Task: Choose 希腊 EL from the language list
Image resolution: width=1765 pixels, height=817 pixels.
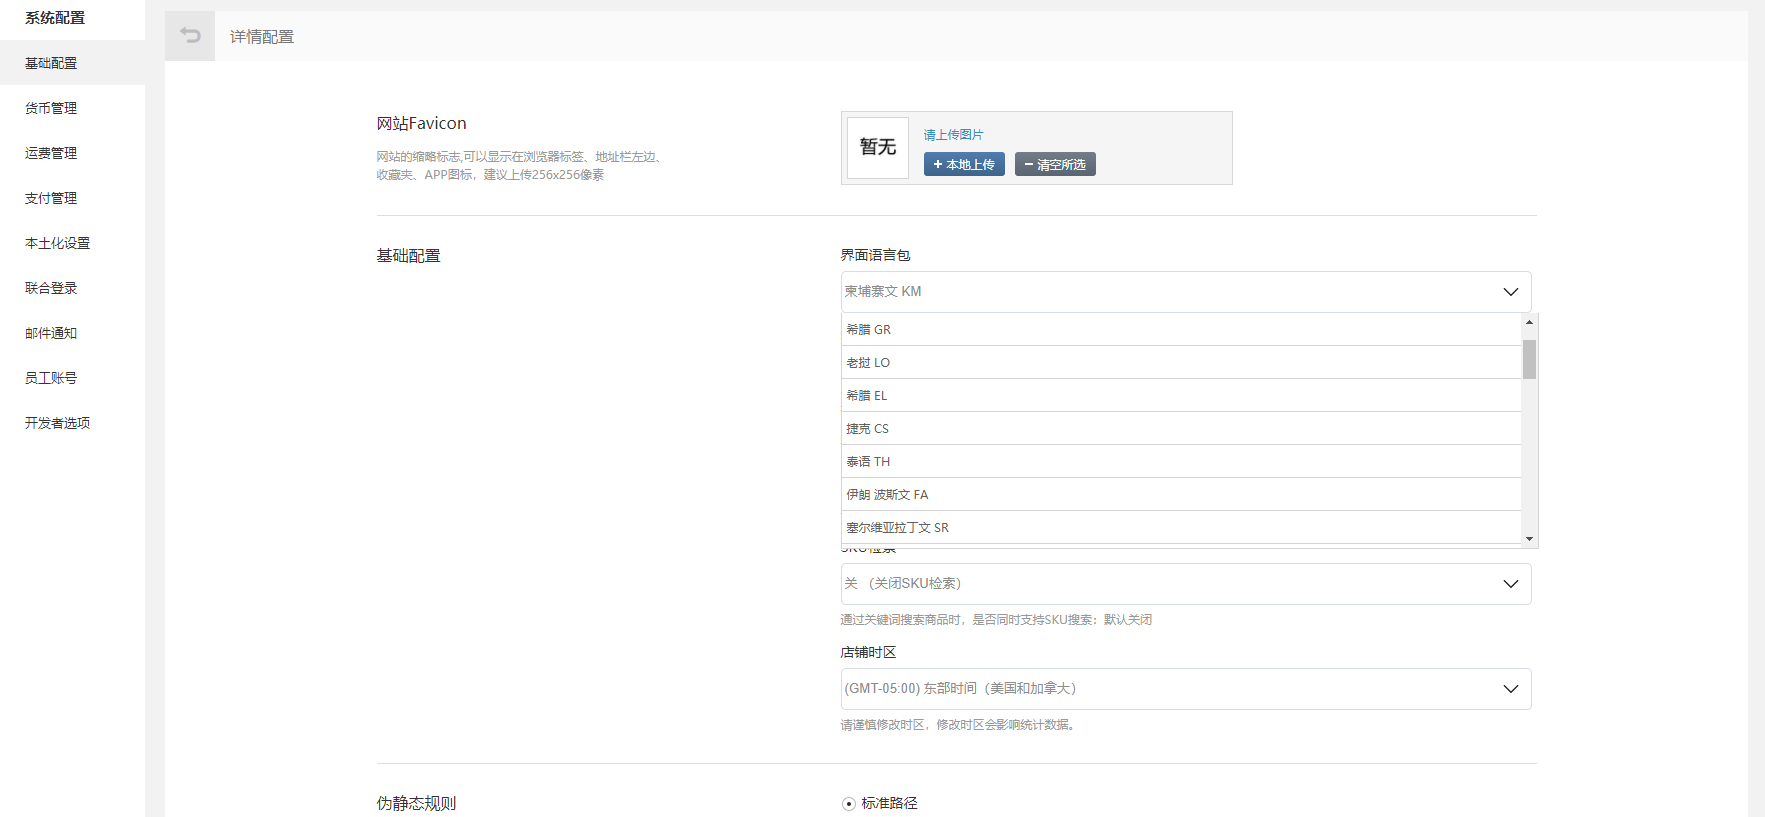Action: [1181, 395]
